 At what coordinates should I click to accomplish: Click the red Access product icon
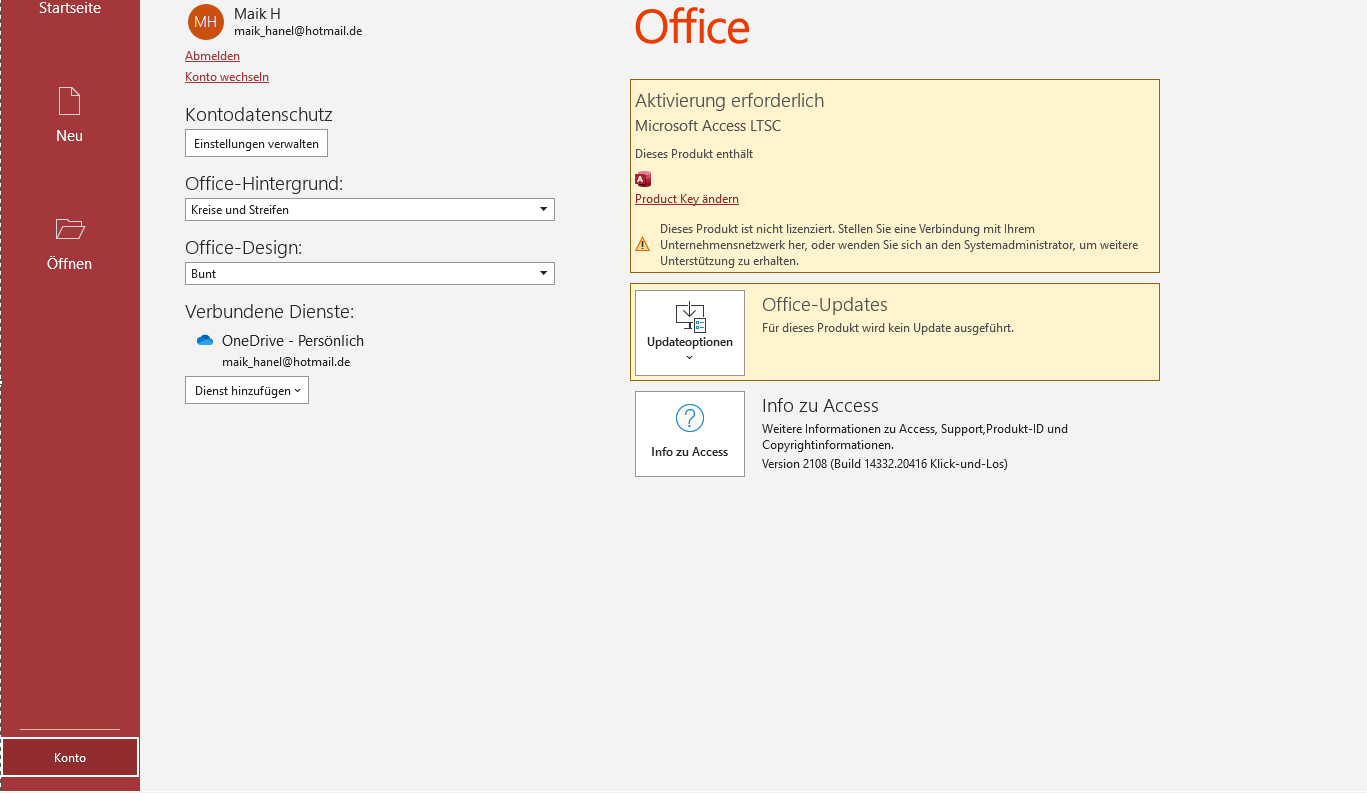coord(643,179)
